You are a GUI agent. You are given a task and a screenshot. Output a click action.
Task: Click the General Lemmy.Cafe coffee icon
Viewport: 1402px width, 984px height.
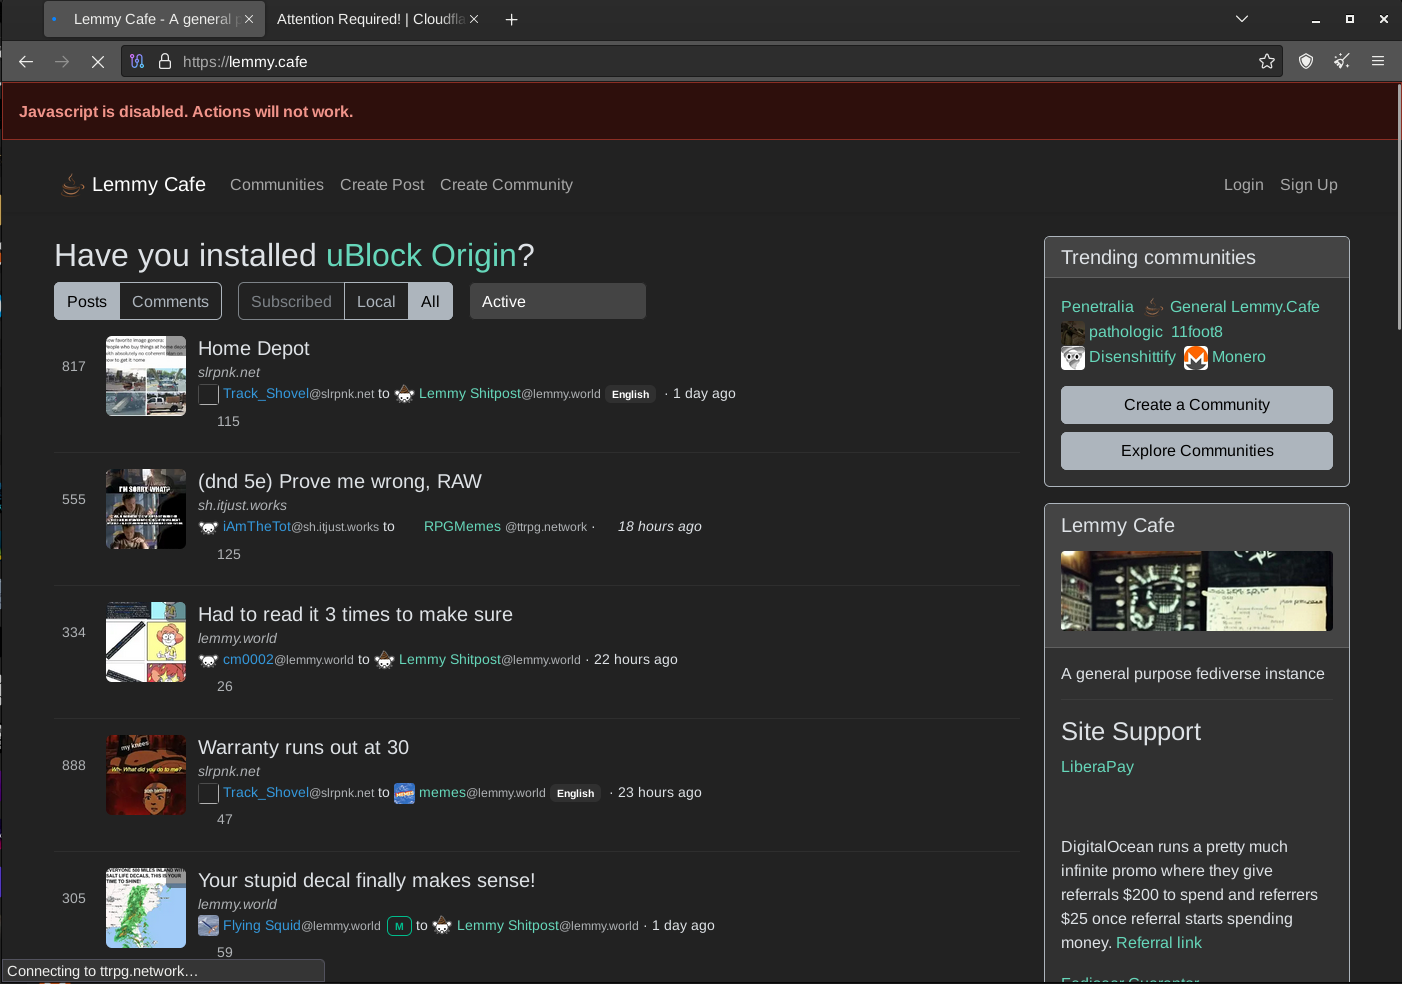tap(1154, 307)
